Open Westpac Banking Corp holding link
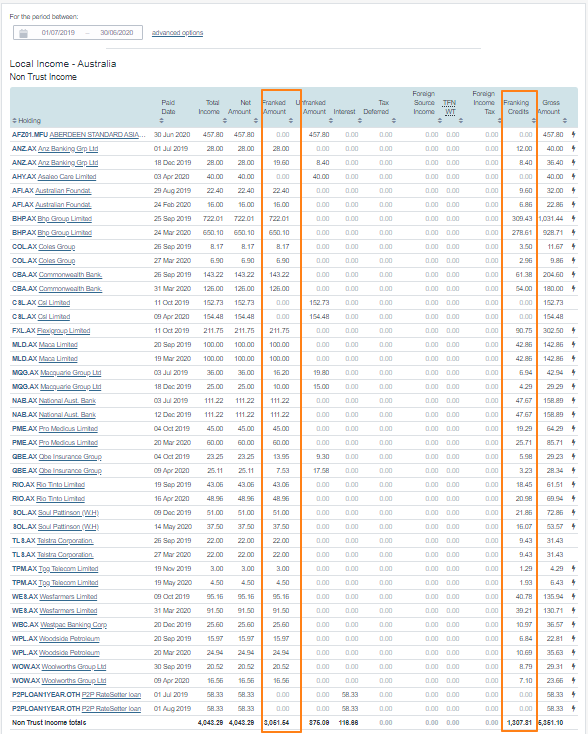Viewport: 588px width, 734px height. (x=74, y=625)
